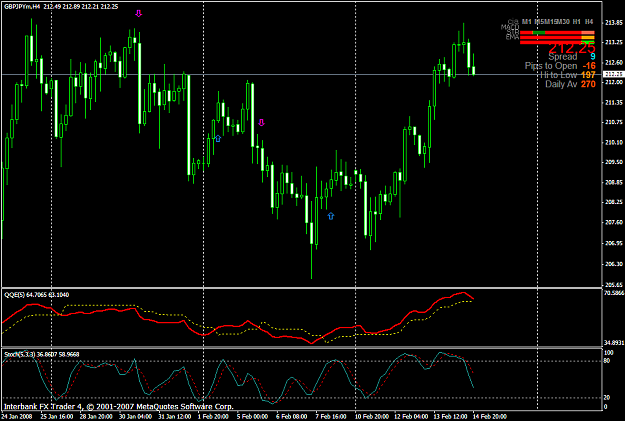Click the 209.50 price axis label

pyautogui.click(x=614, y=162)
